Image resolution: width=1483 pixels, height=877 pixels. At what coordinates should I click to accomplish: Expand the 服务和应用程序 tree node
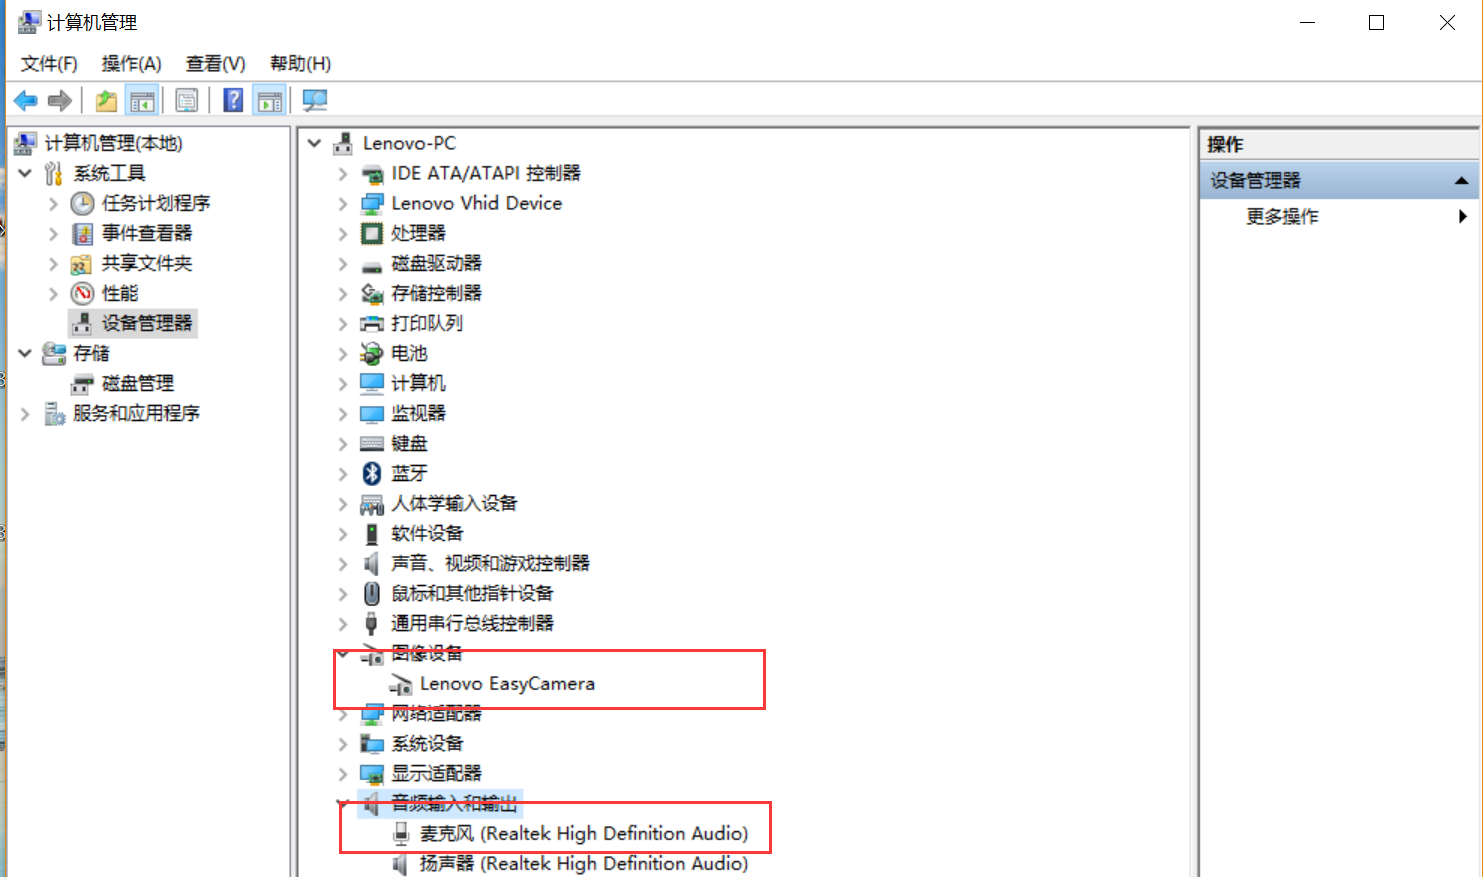tap(25, 413)
